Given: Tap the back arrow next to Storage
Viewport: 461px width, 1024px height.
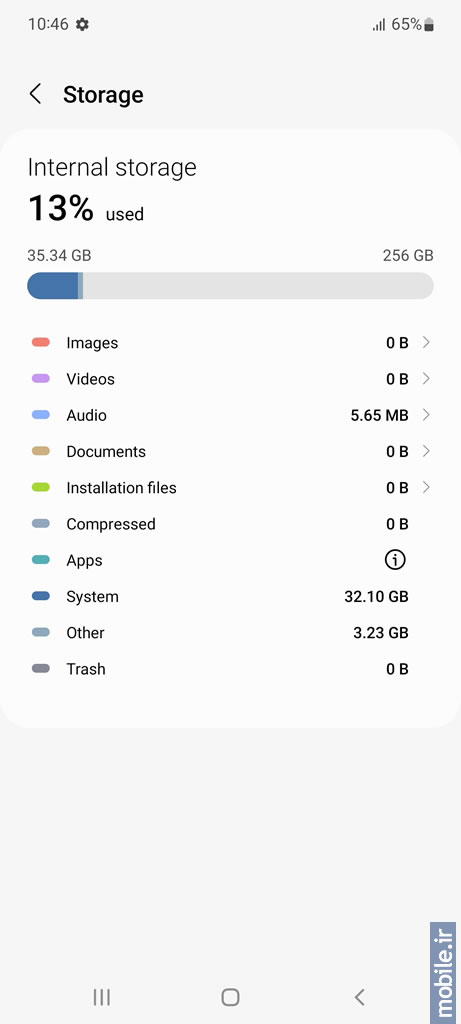Looking at the screenshot, I should 35,94.
